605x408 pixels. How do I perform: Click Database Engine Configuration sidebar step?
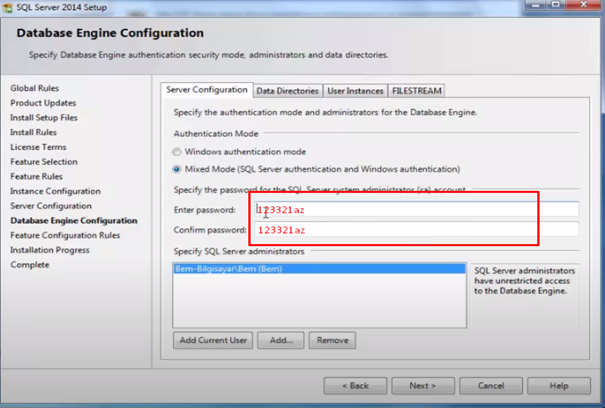[x=74, y=220]
